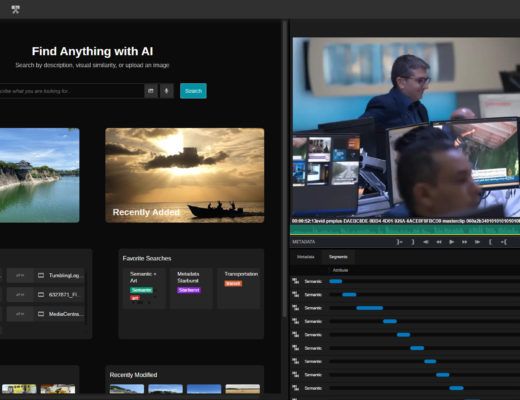Select the longest blue segment bar
Image resolution: width=520 pixels, height=400 pixels.
pos(369,308)
